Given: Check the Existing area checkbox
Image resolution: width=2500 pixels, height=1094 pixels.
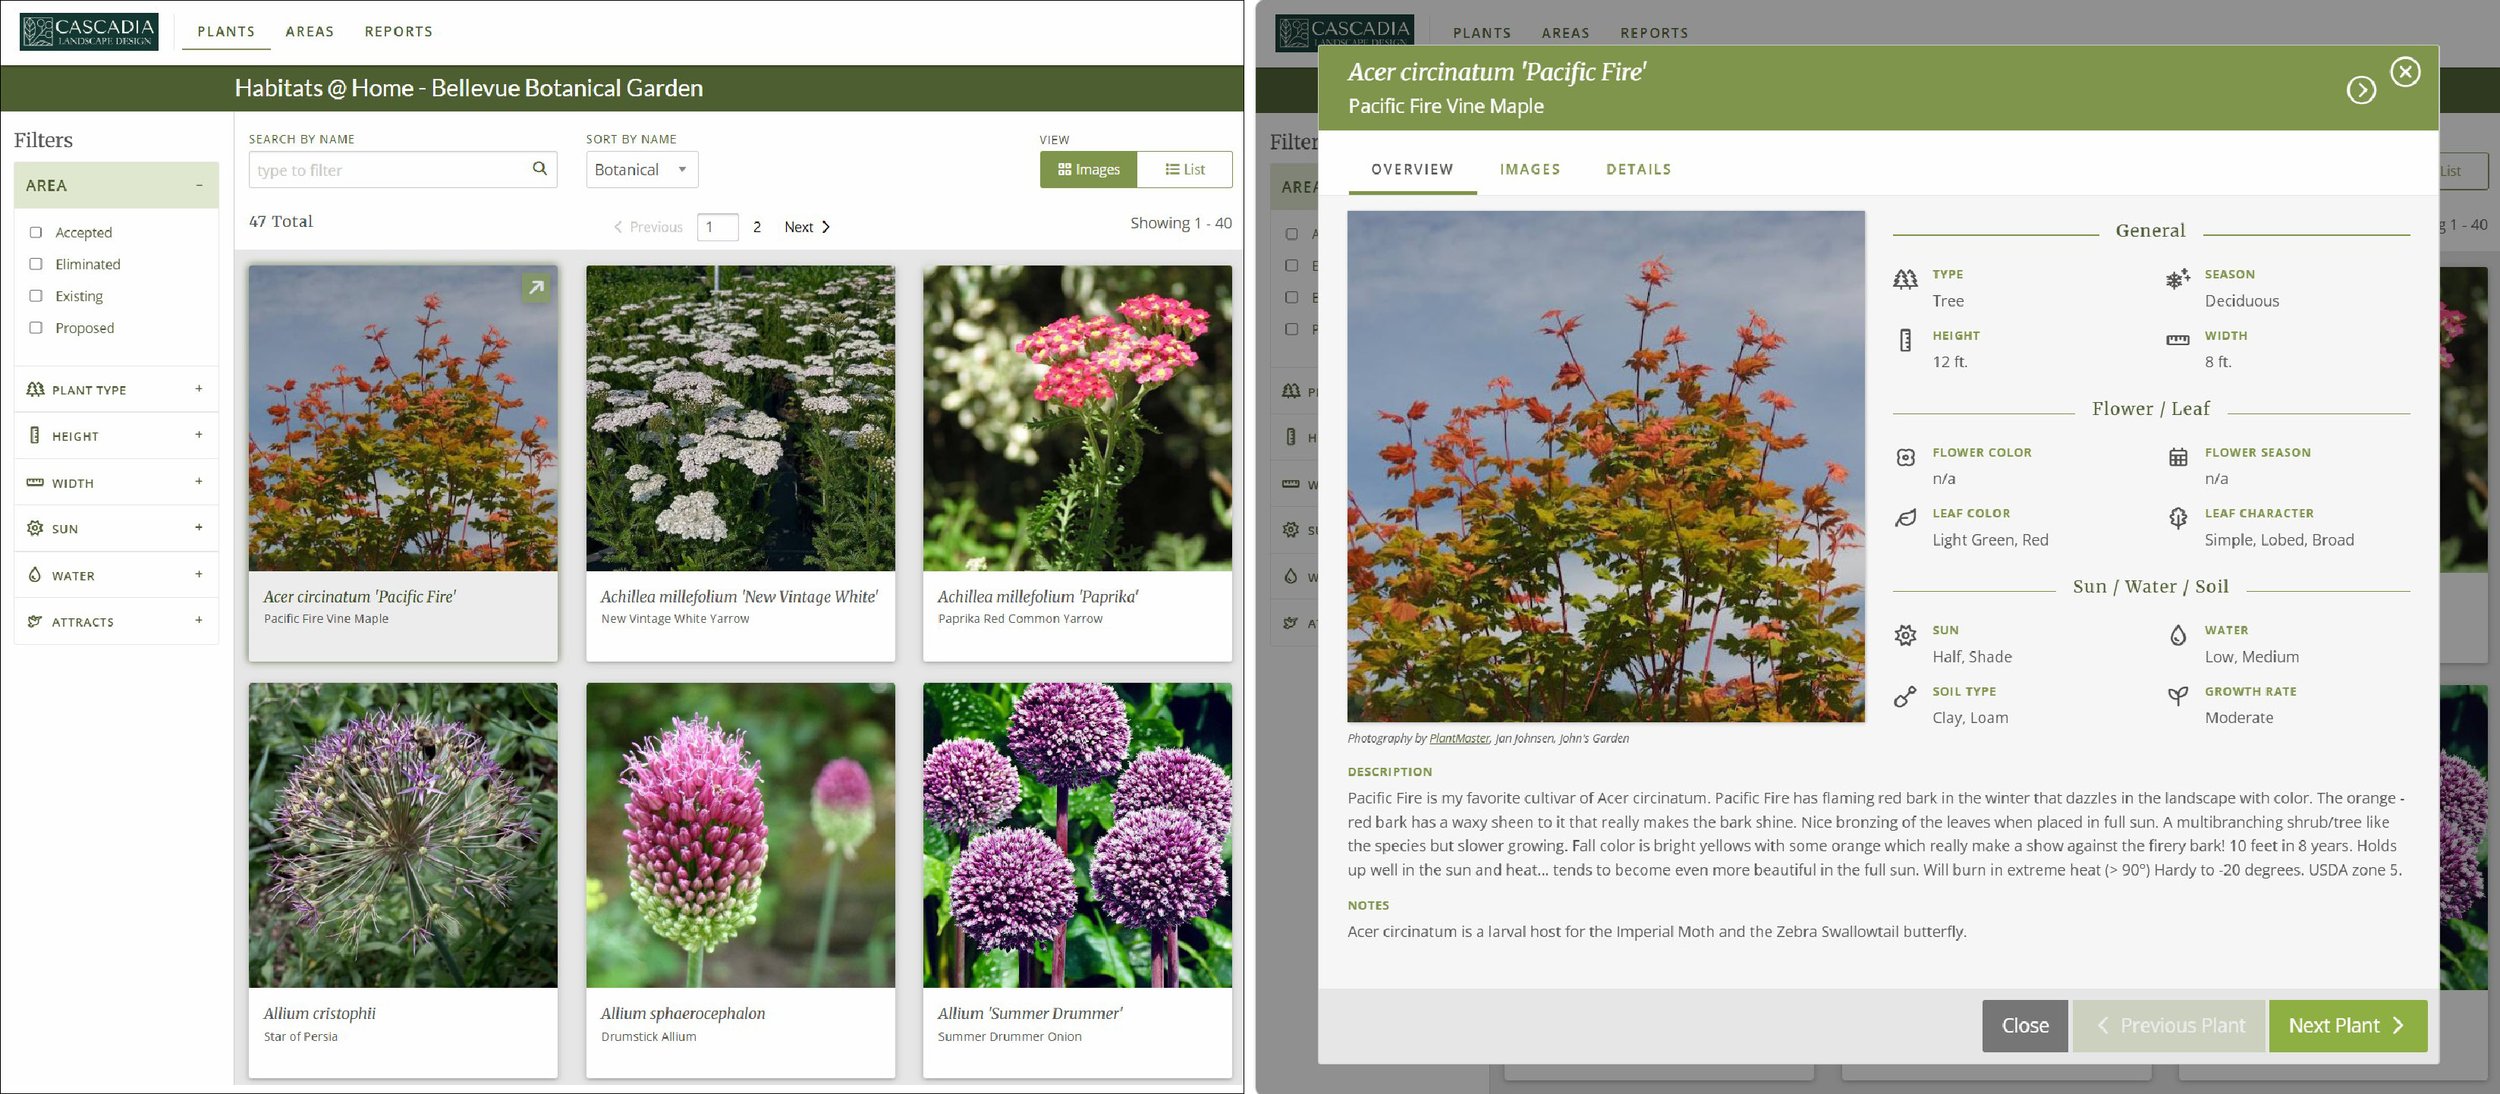Looking at the screenshot, I should (36, 296).
